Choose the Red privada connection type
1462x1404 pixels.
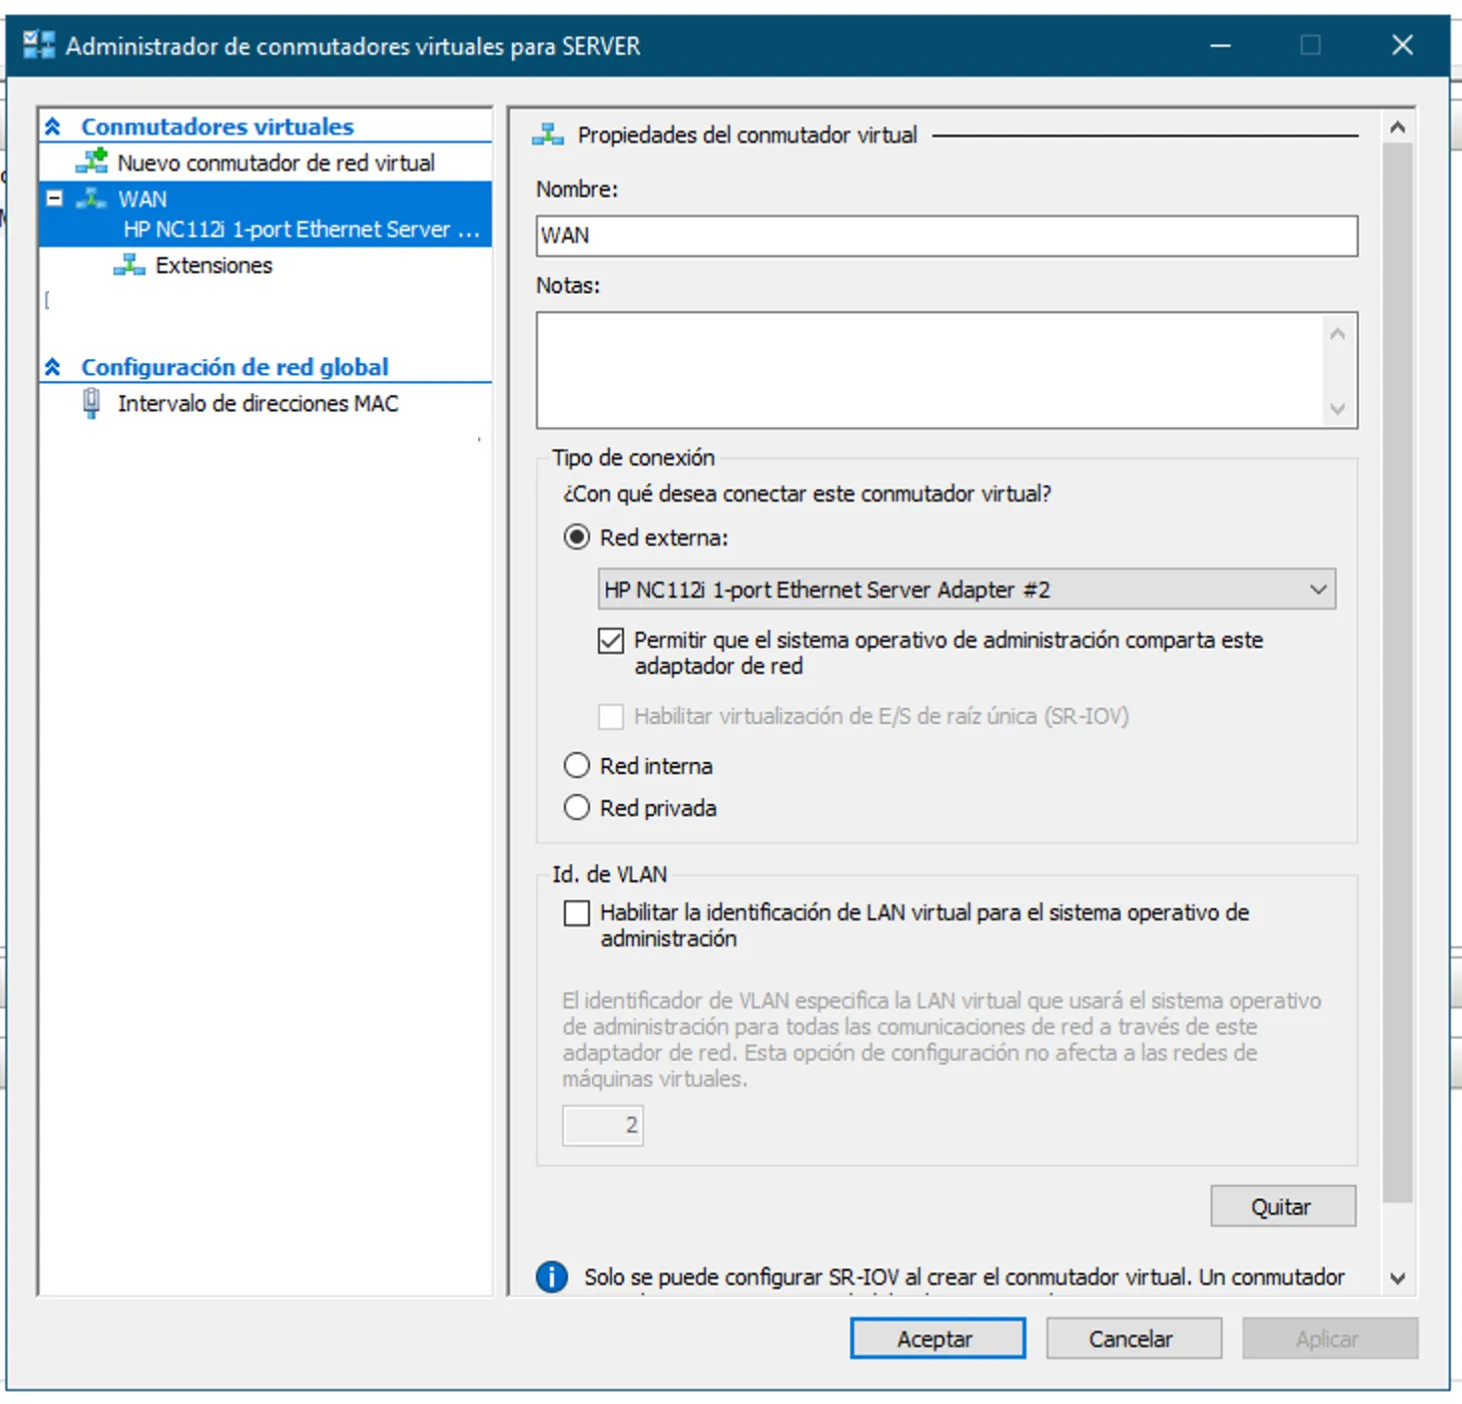[x=577, y=808]
